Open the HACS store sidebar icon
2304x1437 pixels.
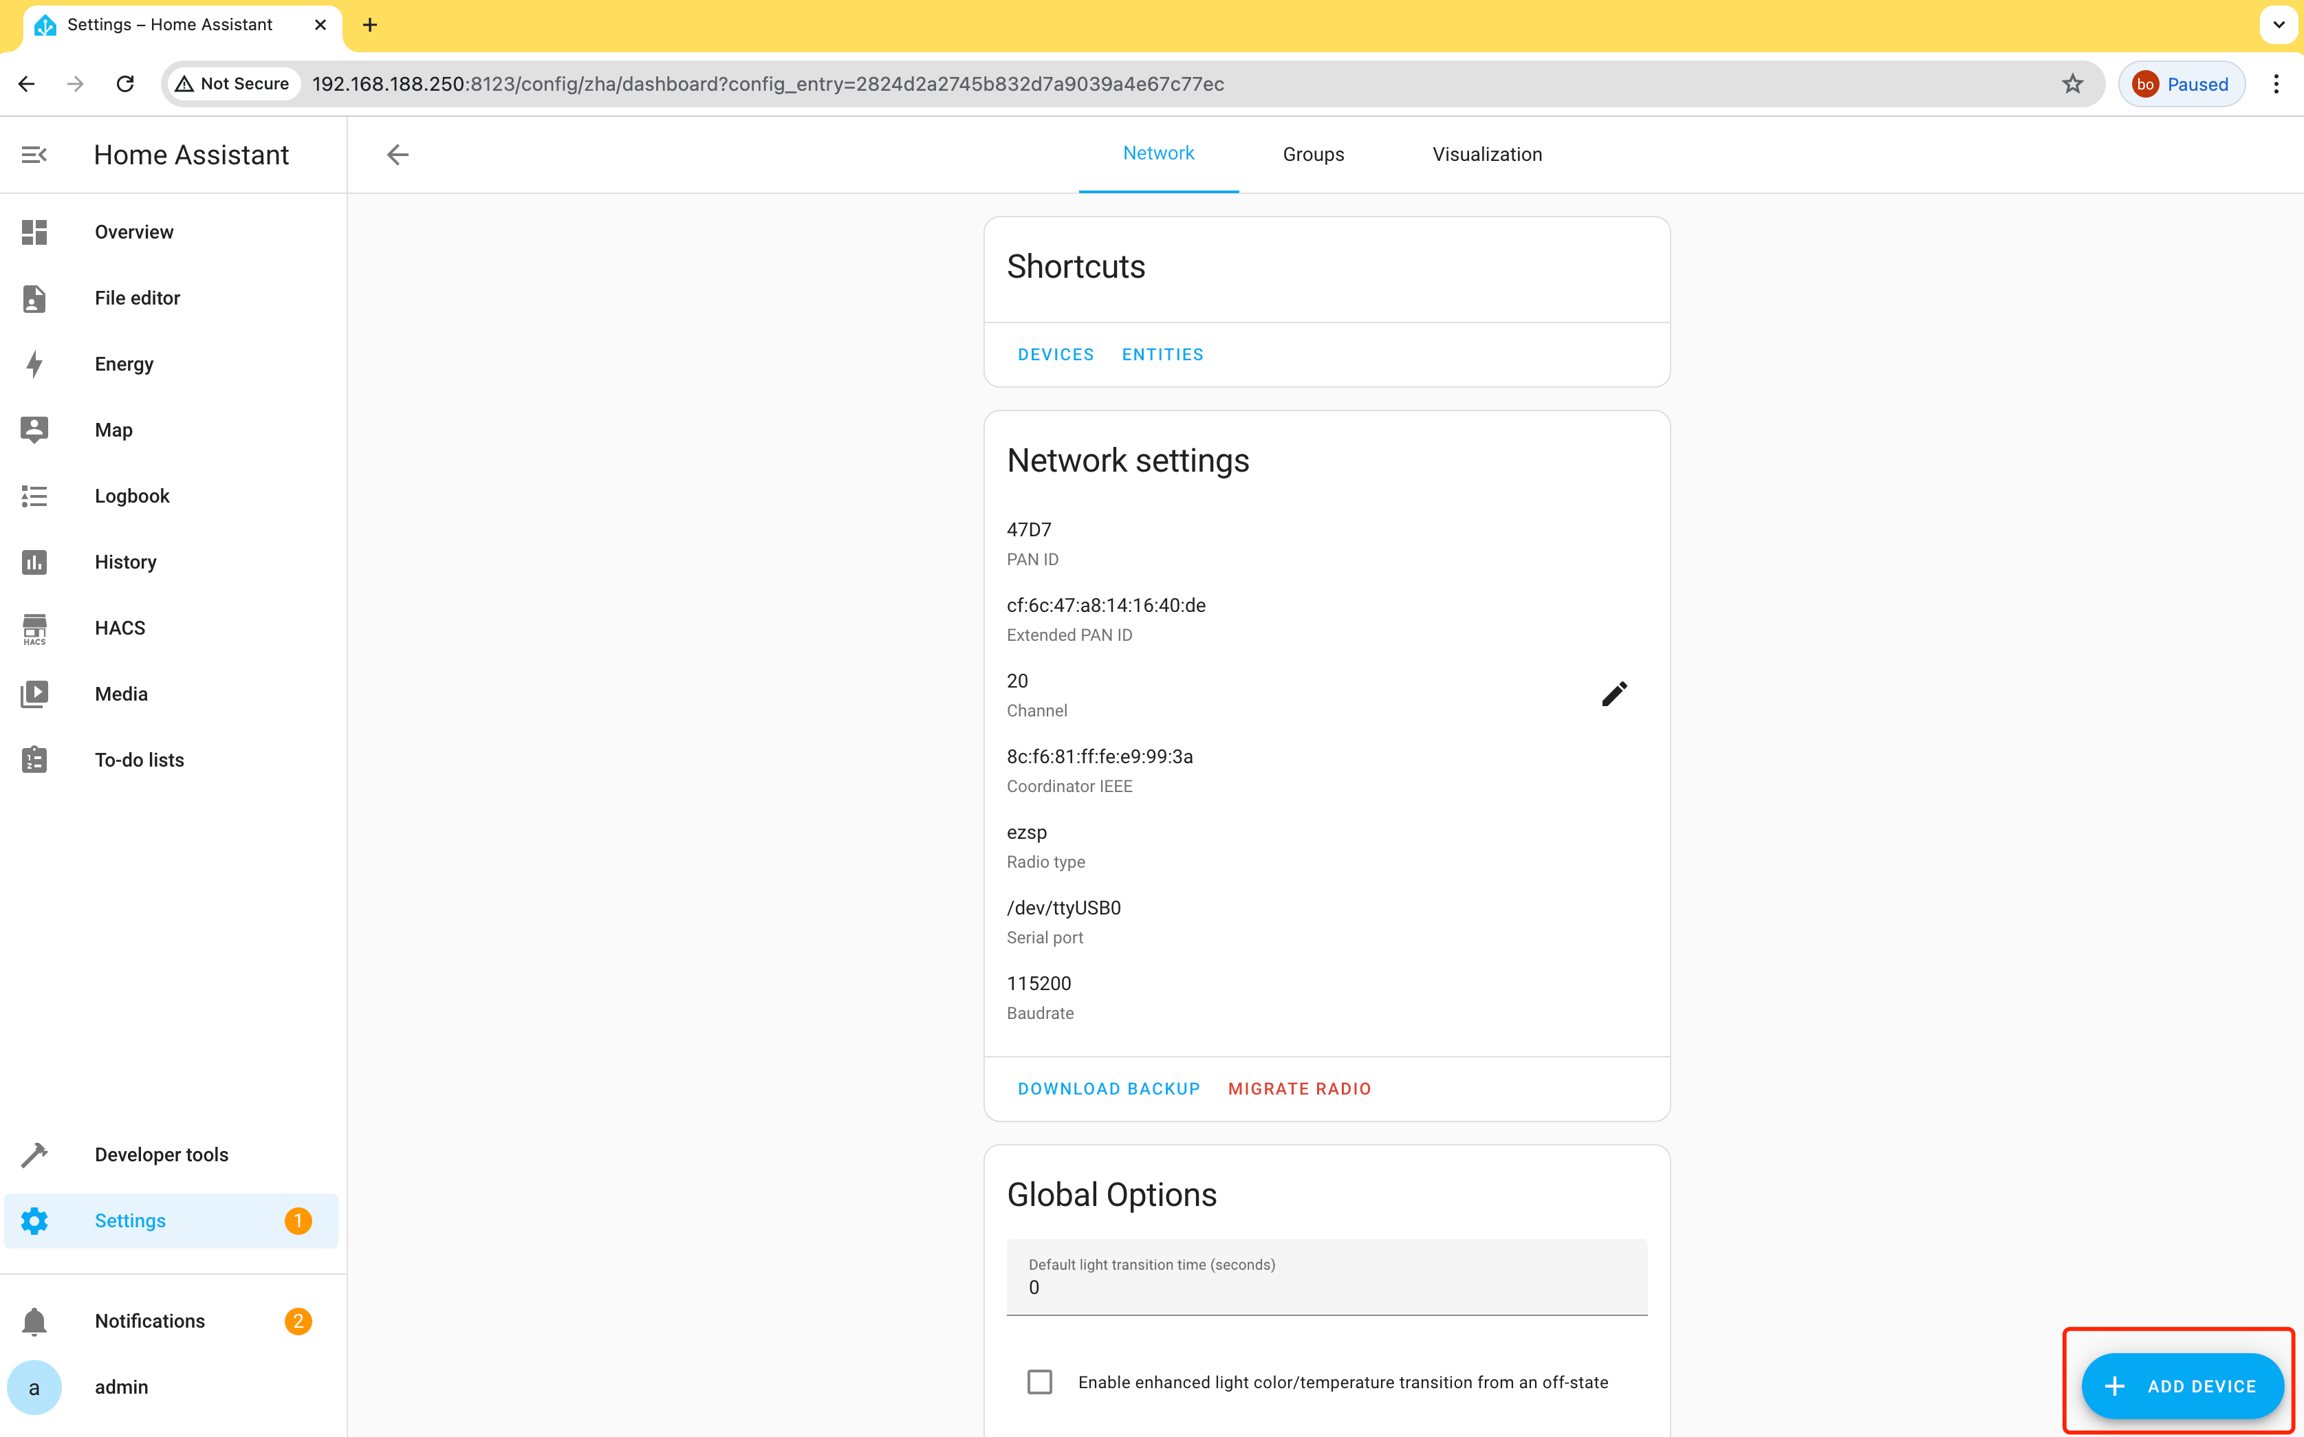34,628
